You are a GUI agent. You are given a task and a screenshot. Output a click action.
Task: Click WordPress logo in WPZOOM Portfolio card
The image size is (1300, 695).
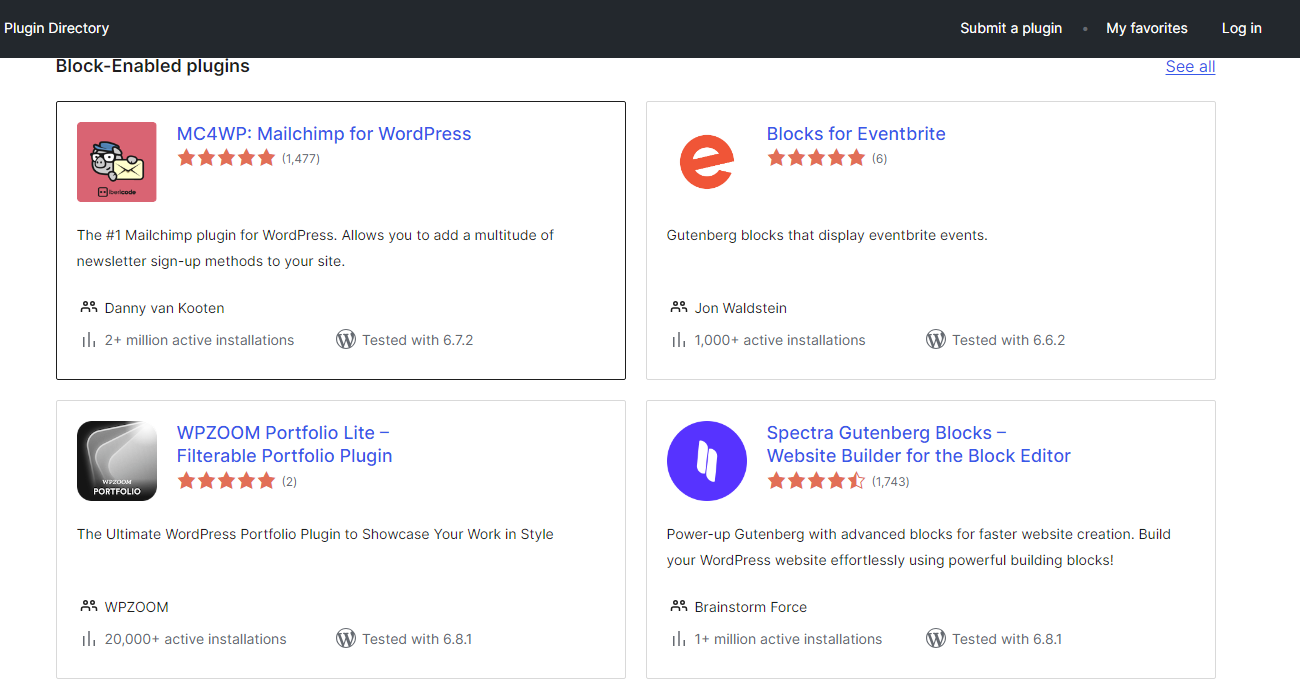346,639
